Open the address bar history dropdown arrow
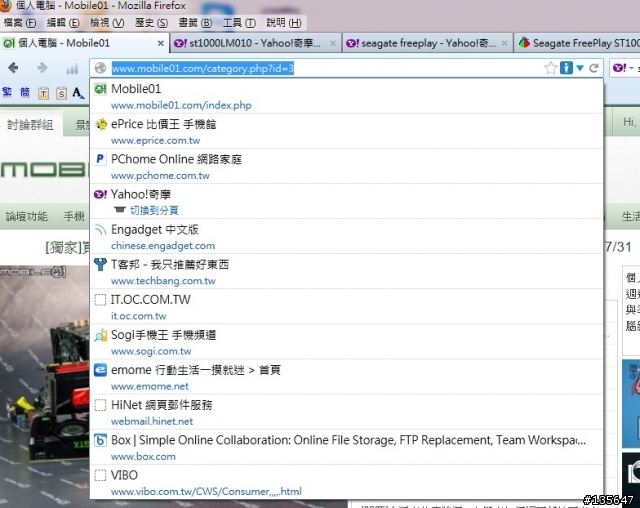 coord(580,68)
